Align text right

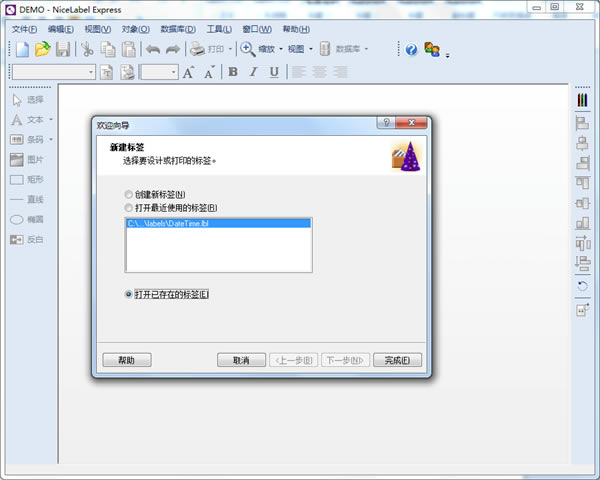[x=340, y=72]
